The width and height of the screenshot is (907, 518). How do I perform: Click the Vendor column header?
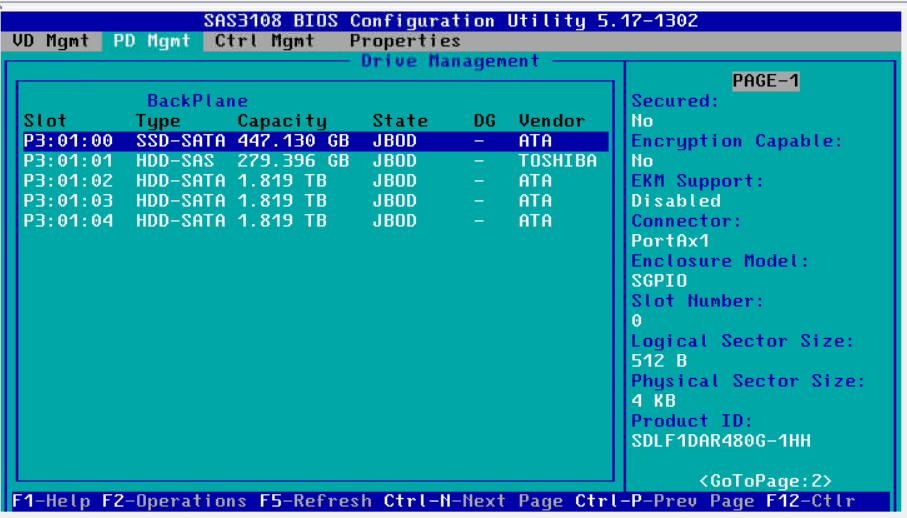coord(552,121)
